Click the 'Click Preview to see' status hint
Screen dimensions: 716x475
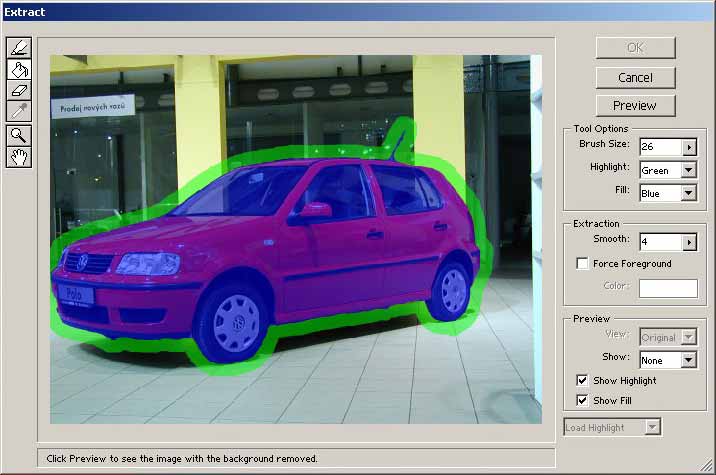(x=182, y=459)
